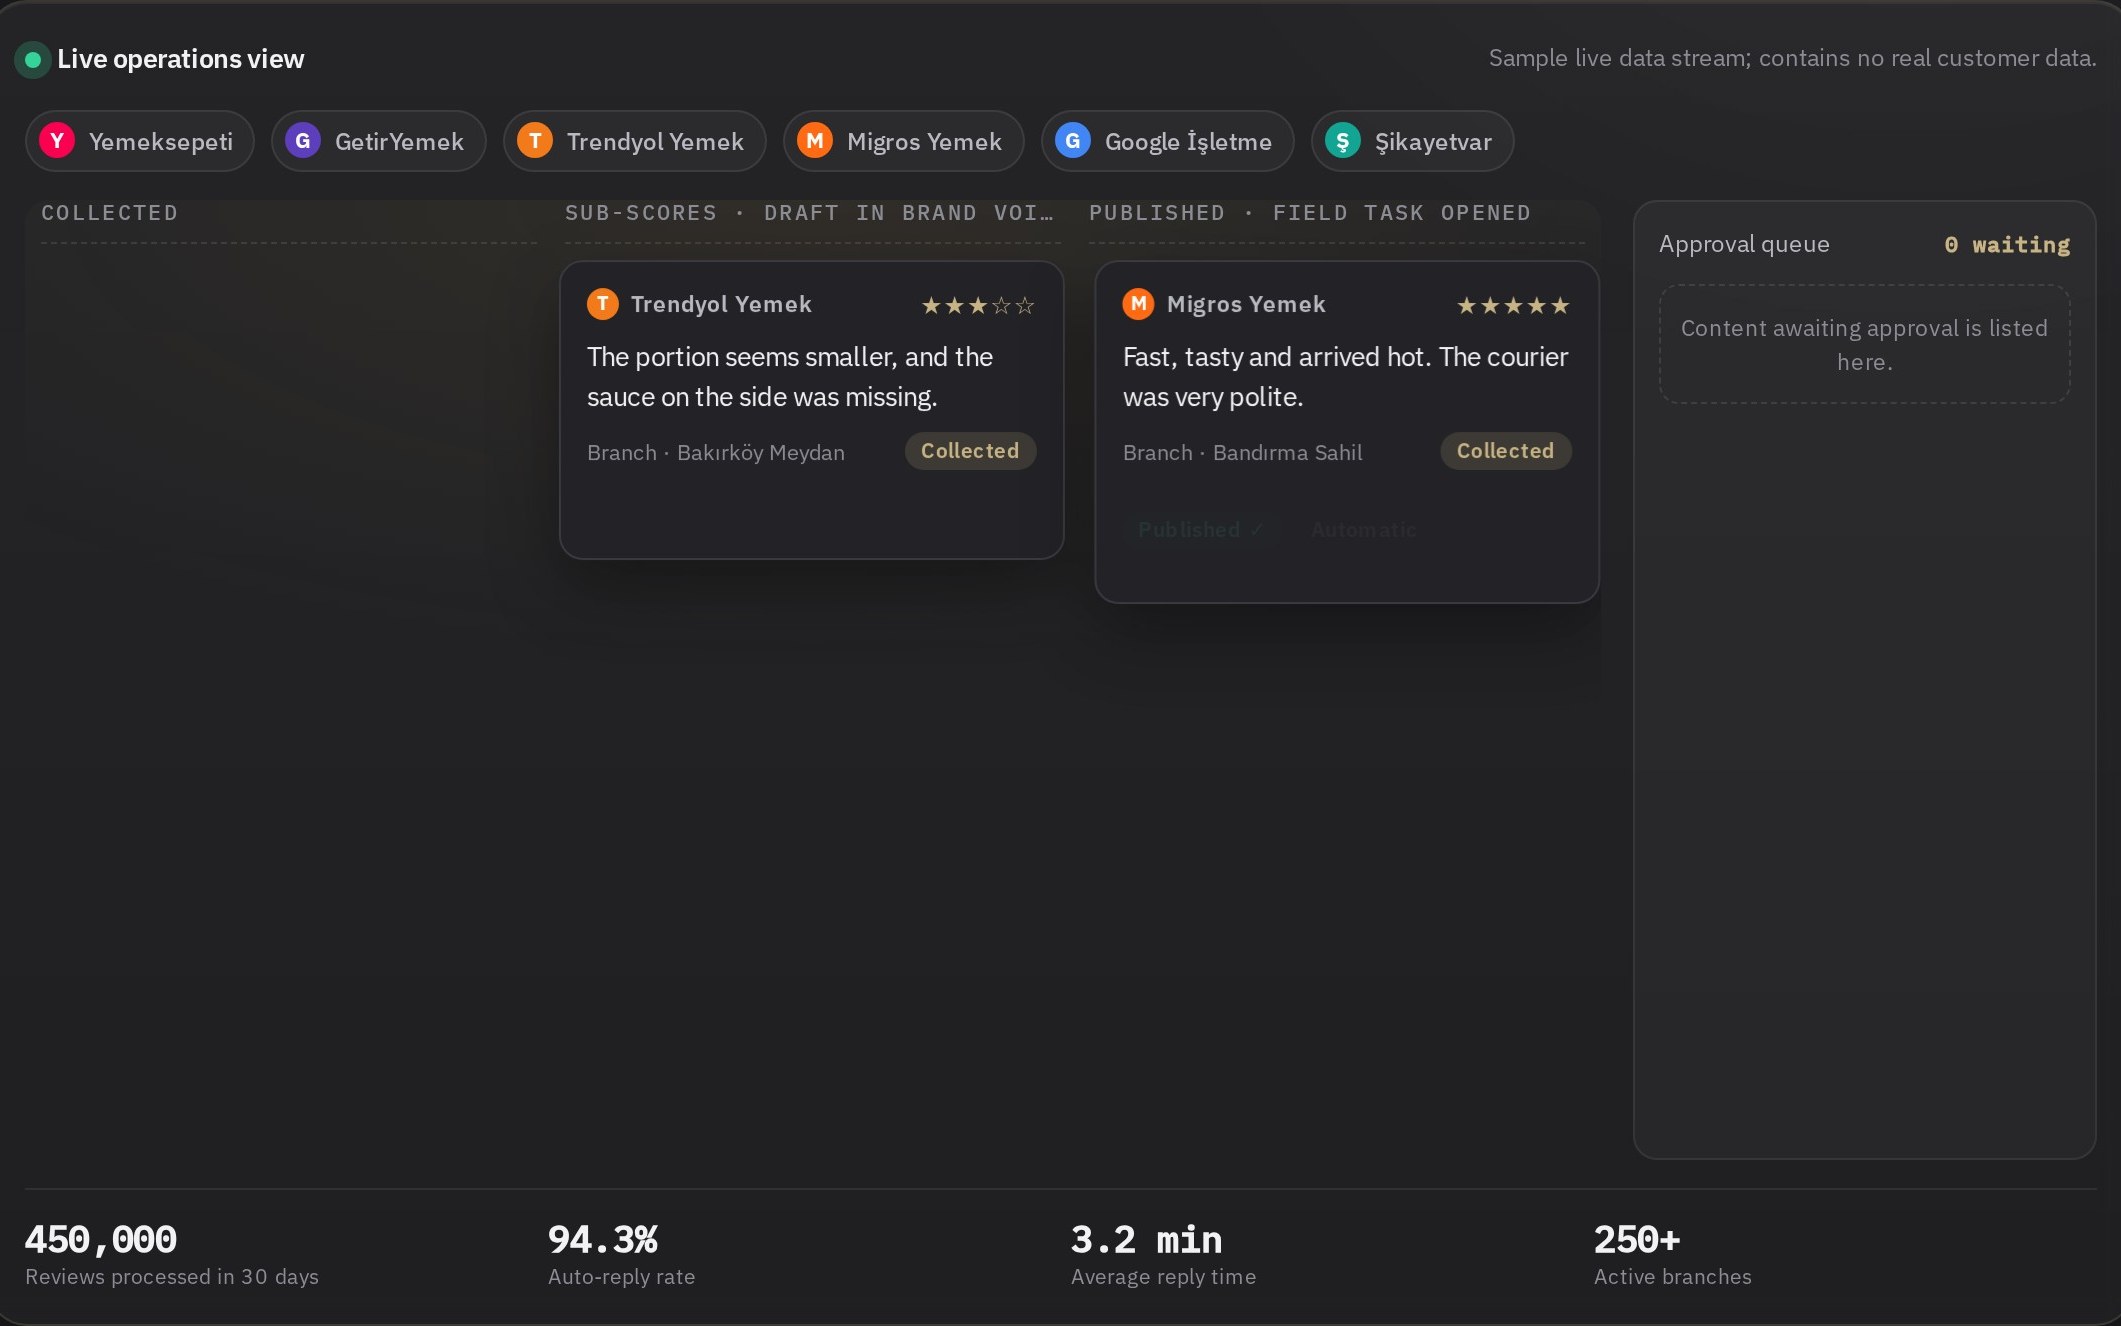Click the 'Reviews processed in 30 days' caption
2121x1326 pixels.
172,1277
